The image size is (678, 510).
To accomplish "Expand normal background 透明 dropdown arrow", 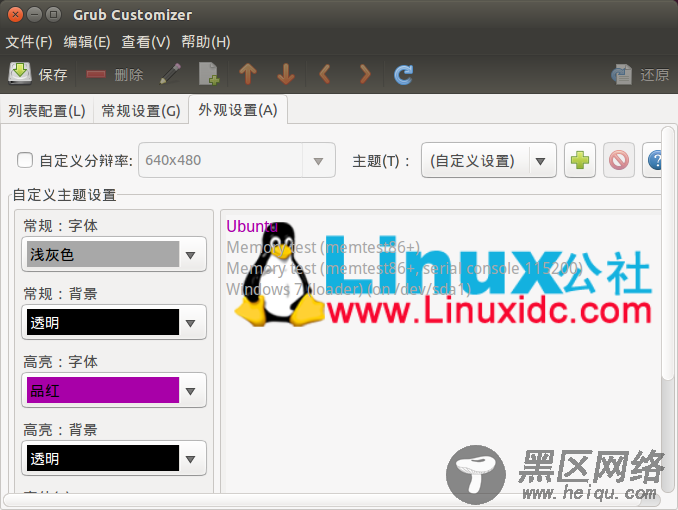I will pos(191,323).
